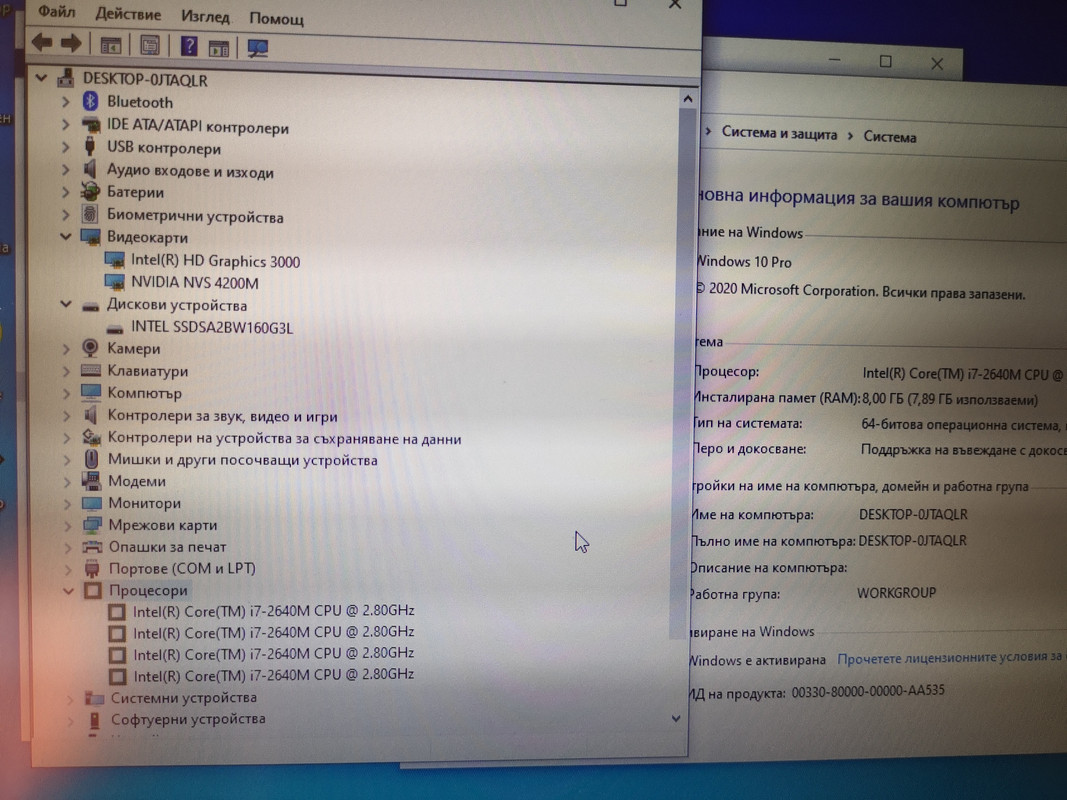
Task: Open the Файл menu
Action: coord(56,12)
